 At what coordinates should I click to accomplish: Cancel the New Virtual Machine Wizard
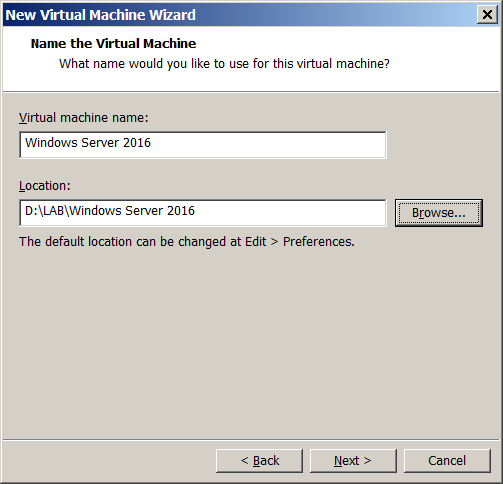447,461
